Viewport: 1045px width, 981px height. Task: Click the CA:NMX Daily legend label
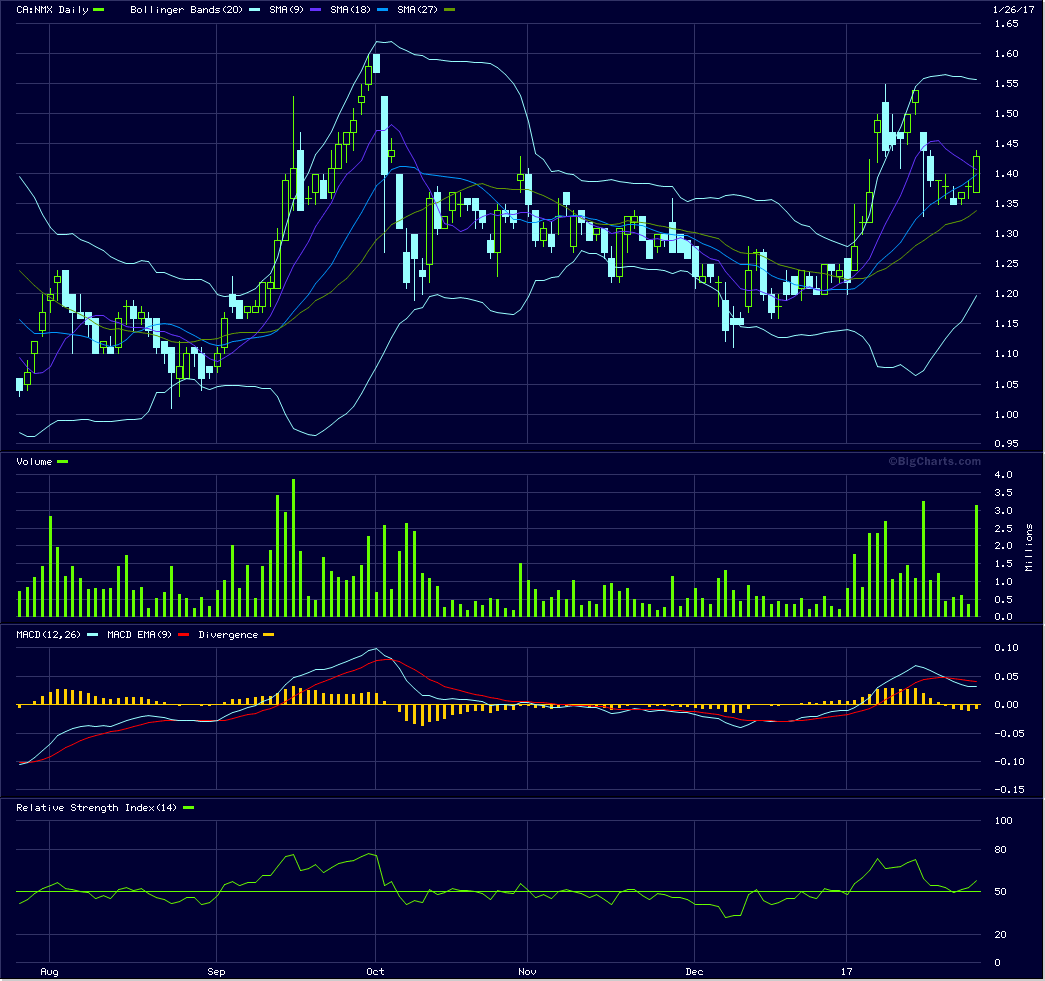pos(52,9)
